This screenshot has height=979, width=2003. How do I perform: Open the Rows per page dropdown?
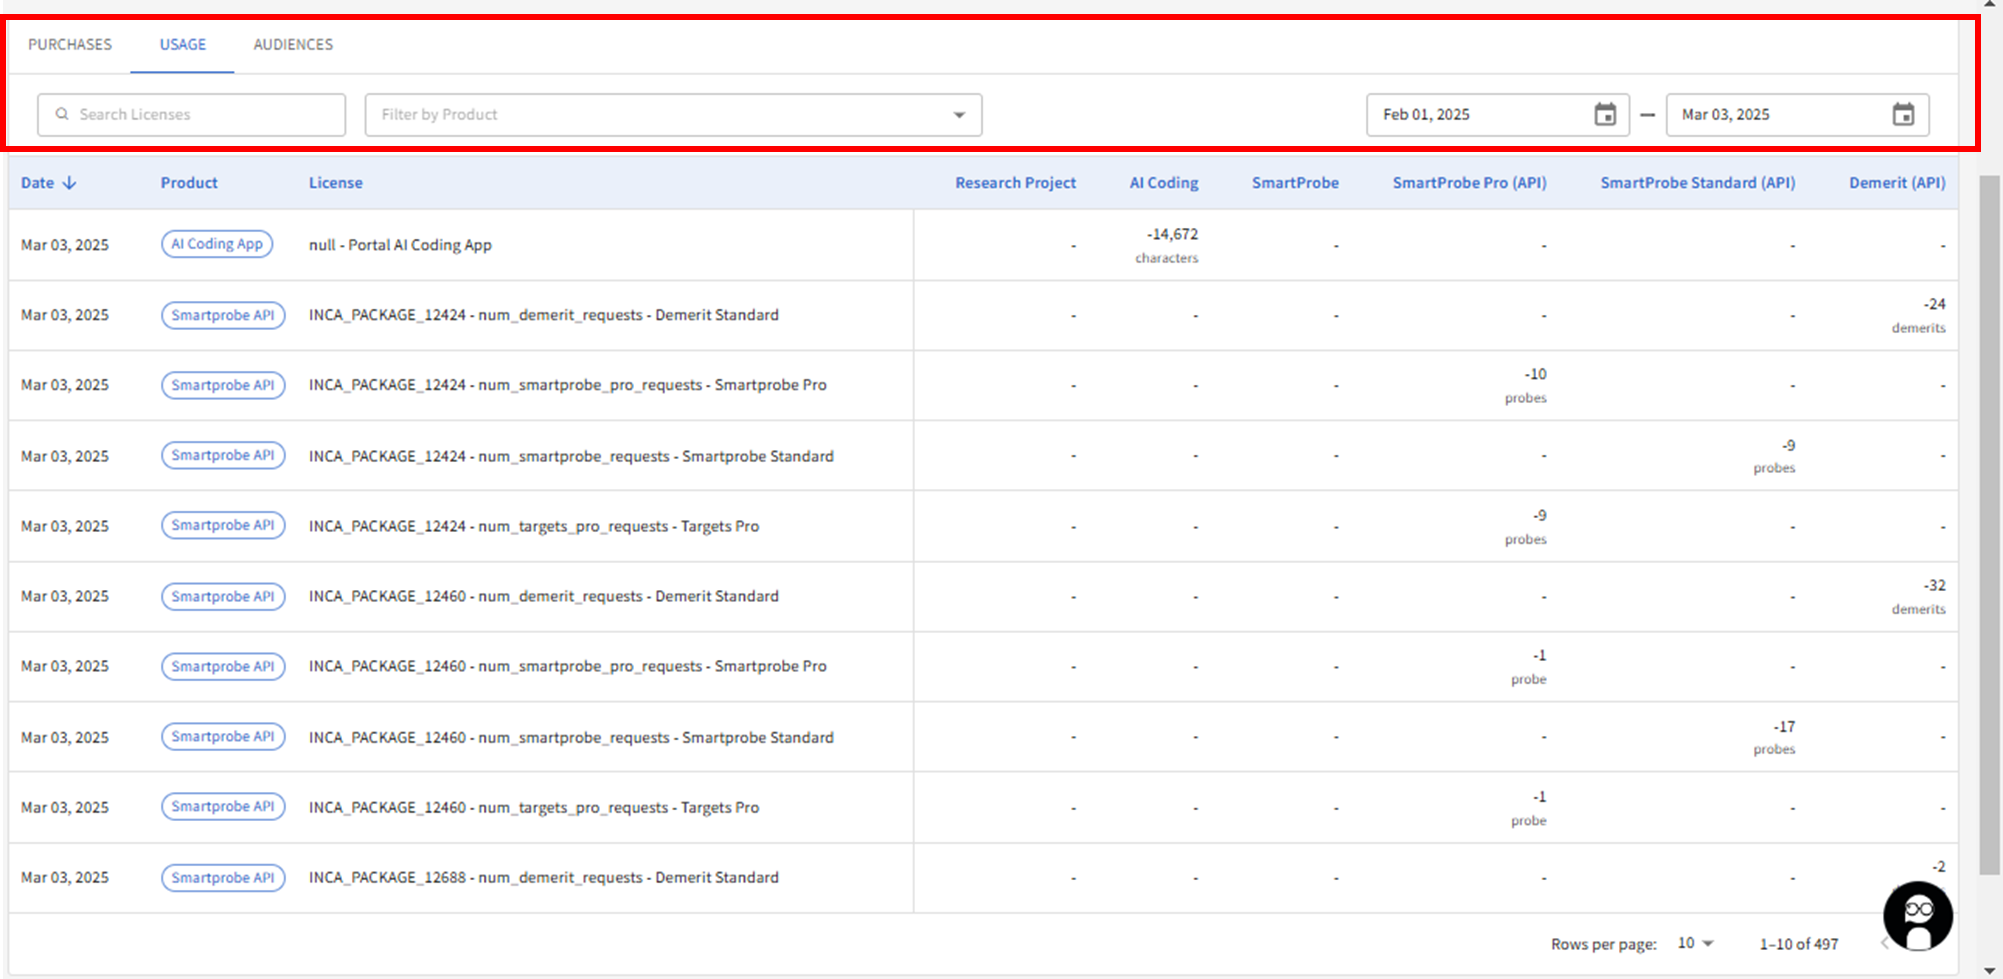point(1695,943)
